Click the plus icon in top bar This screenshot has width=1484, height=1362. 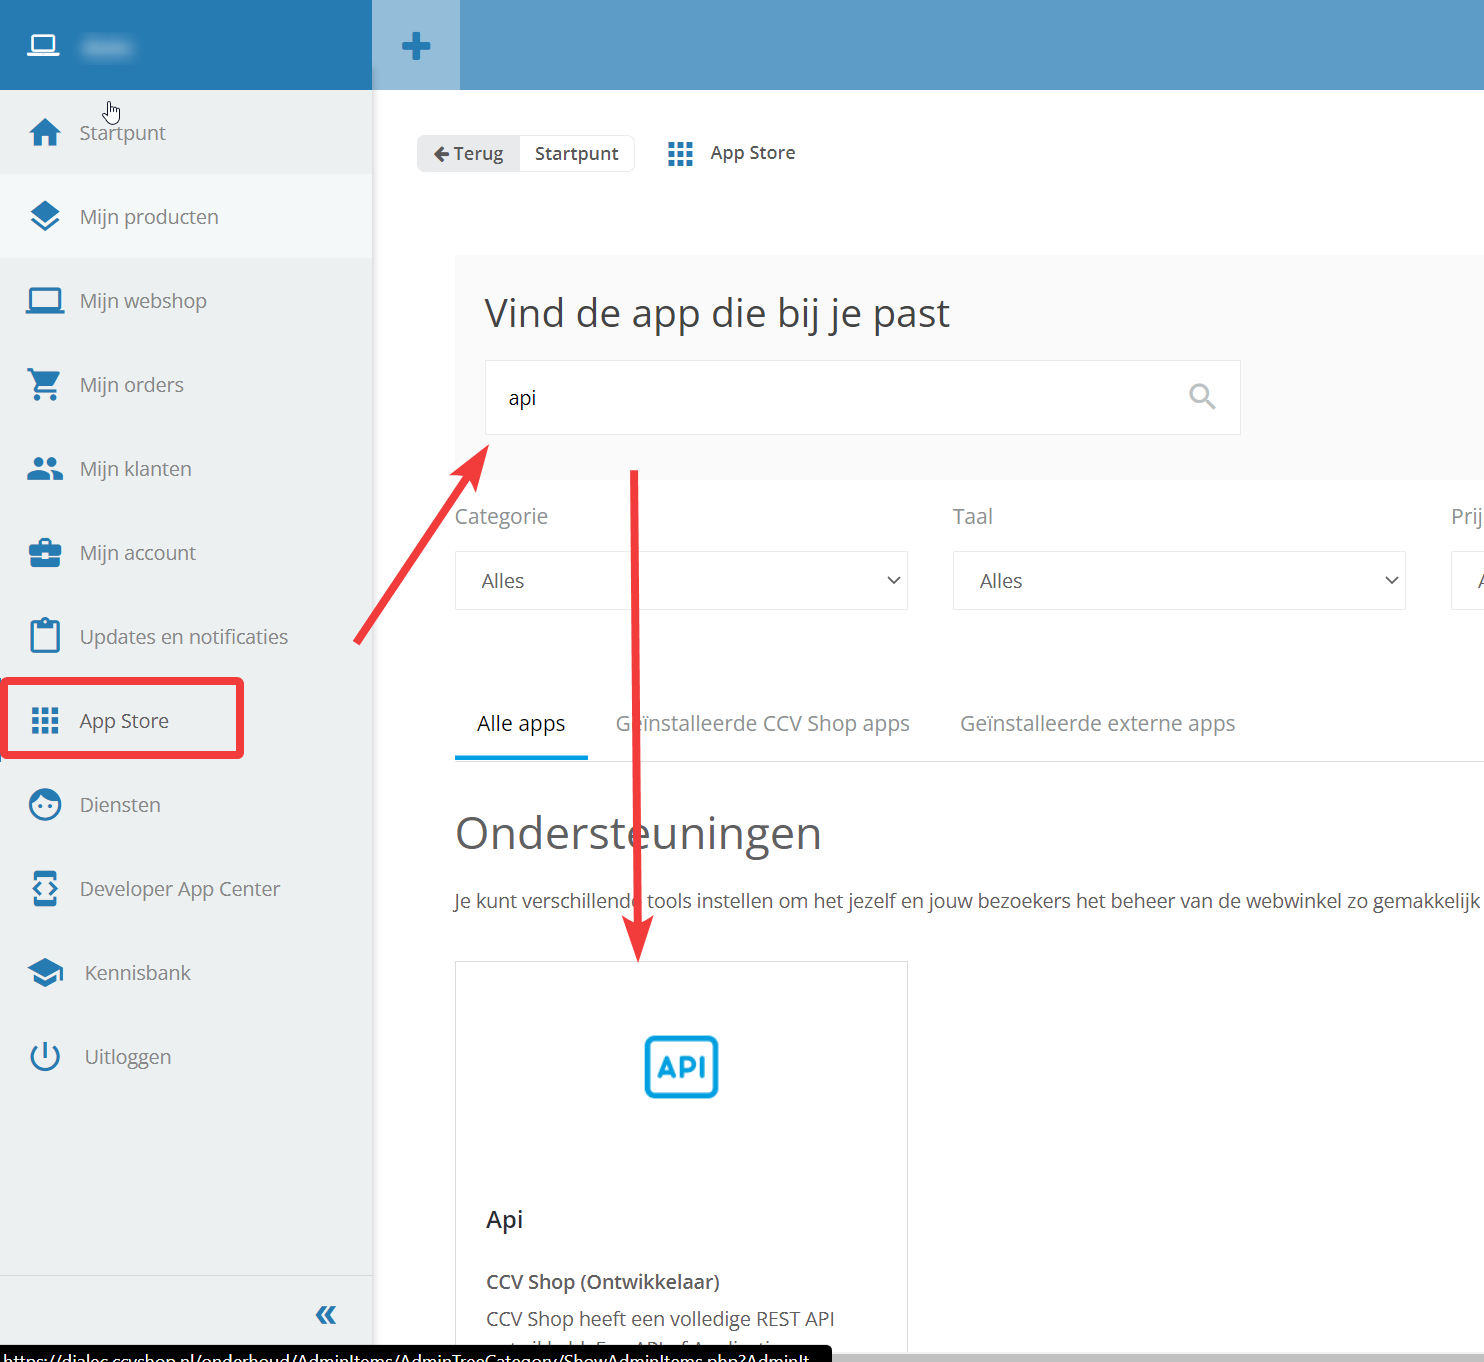(x=416, y=46)
